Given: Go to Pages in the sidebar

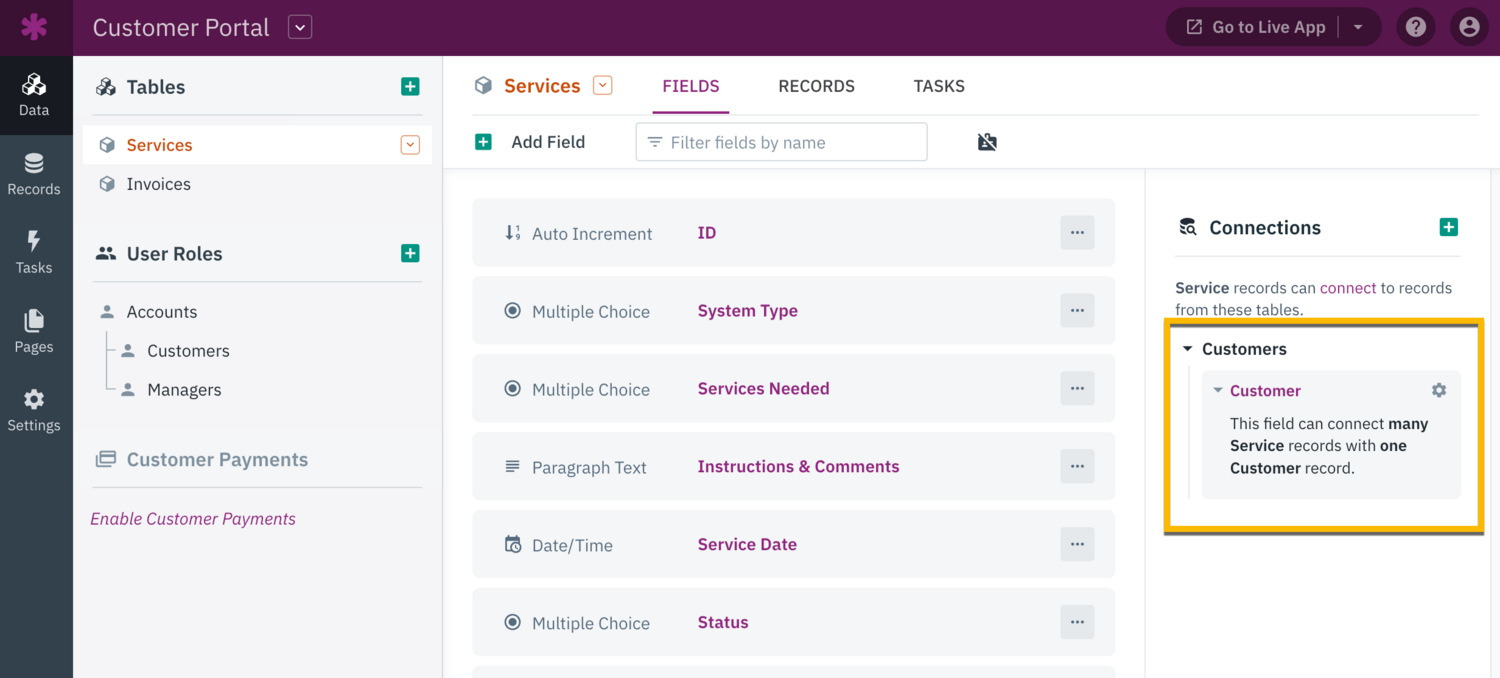Looking at the screenshot, I should [34, 331].
